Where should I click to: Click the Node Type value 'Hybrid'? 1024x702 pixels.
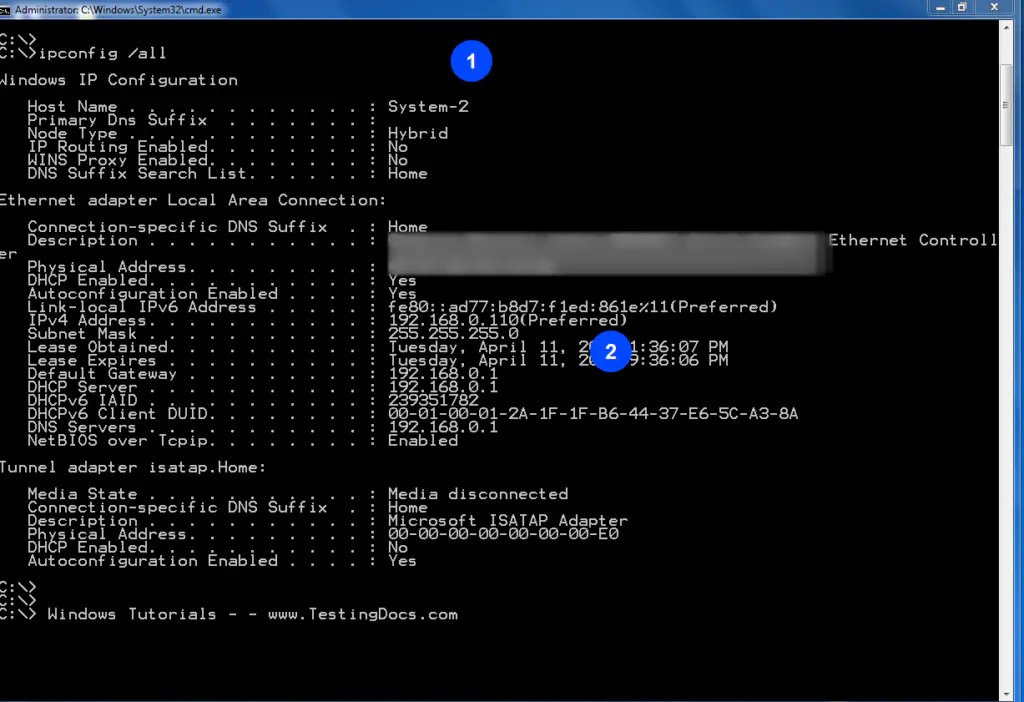tap(418, 133)
